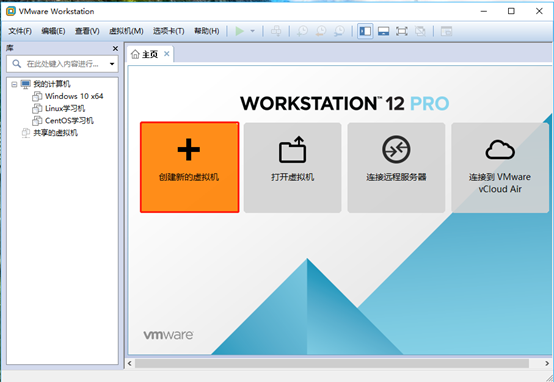Open the 查看(V) menu
Screen dimensions: 554x382
click(x=87, y=31)
